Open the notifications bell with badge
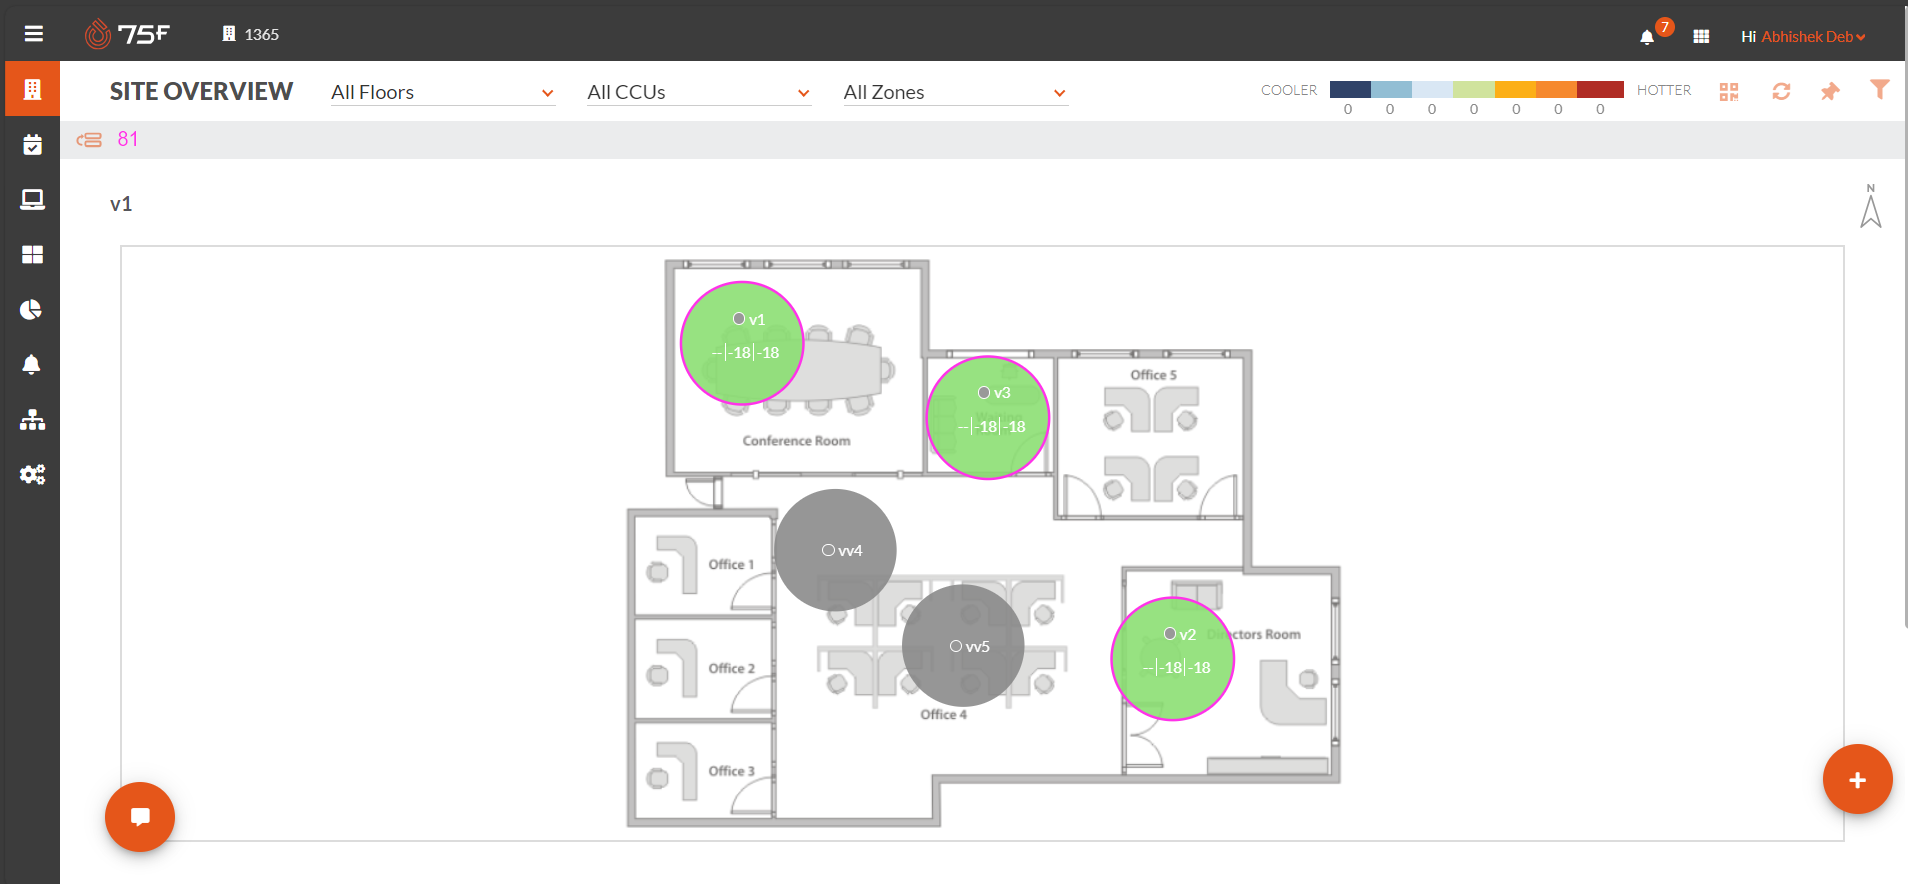Screen dimensions: 1908x884 tap(1647, 37)
